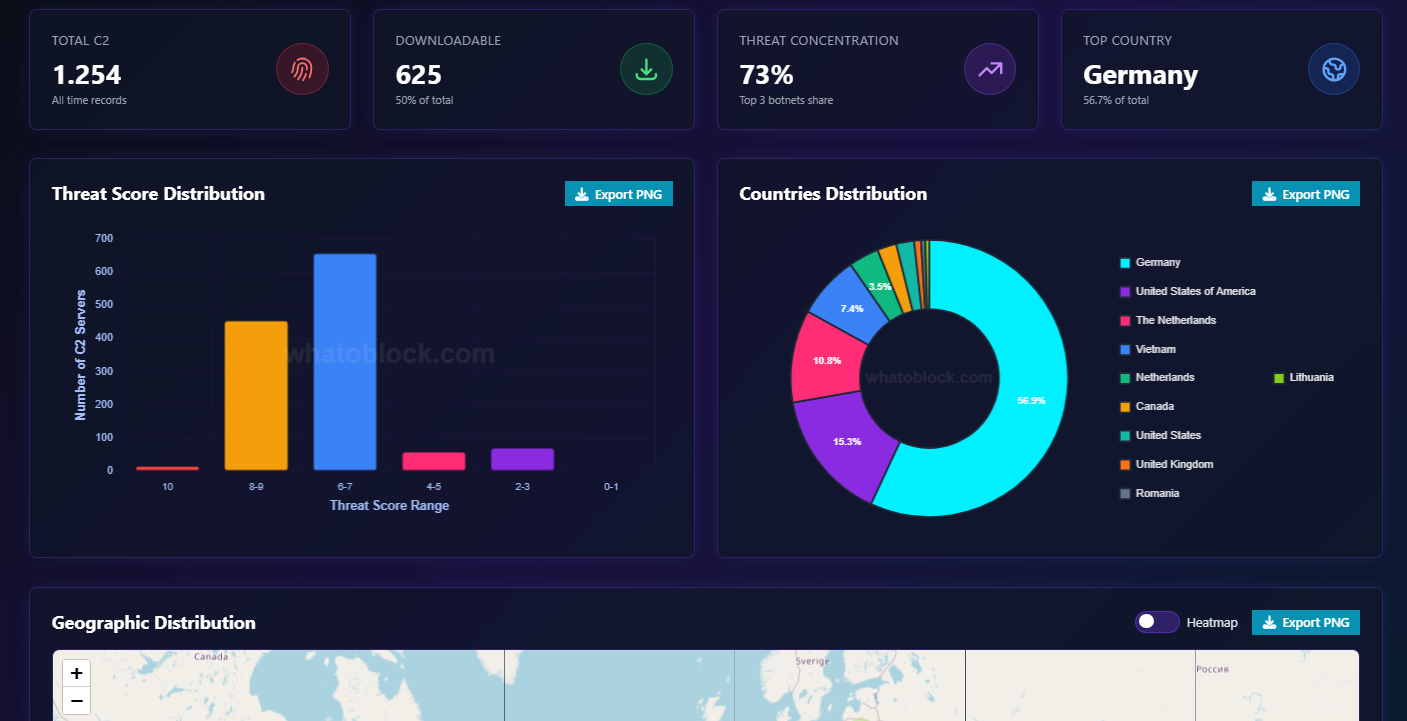The image size is (1407, 721).
Task: Enable the Heatmap toggle switch
Action: (1157, 622)
